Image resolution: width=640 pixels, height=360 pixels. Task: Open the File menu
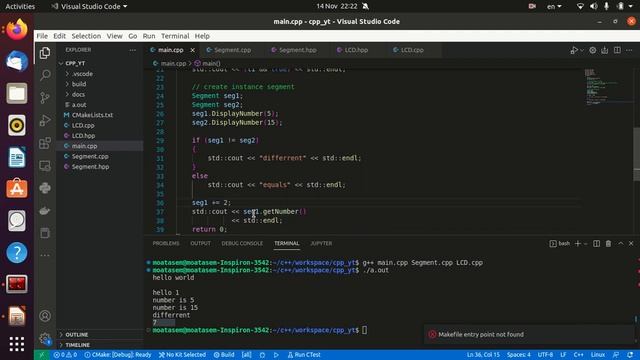tap(42, 36)
